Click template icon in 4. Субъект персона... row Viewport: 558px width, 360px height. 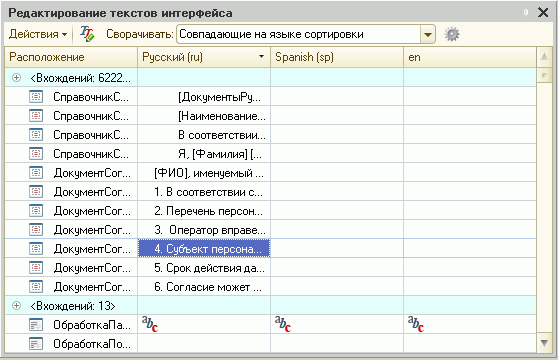tap(36, 249)
